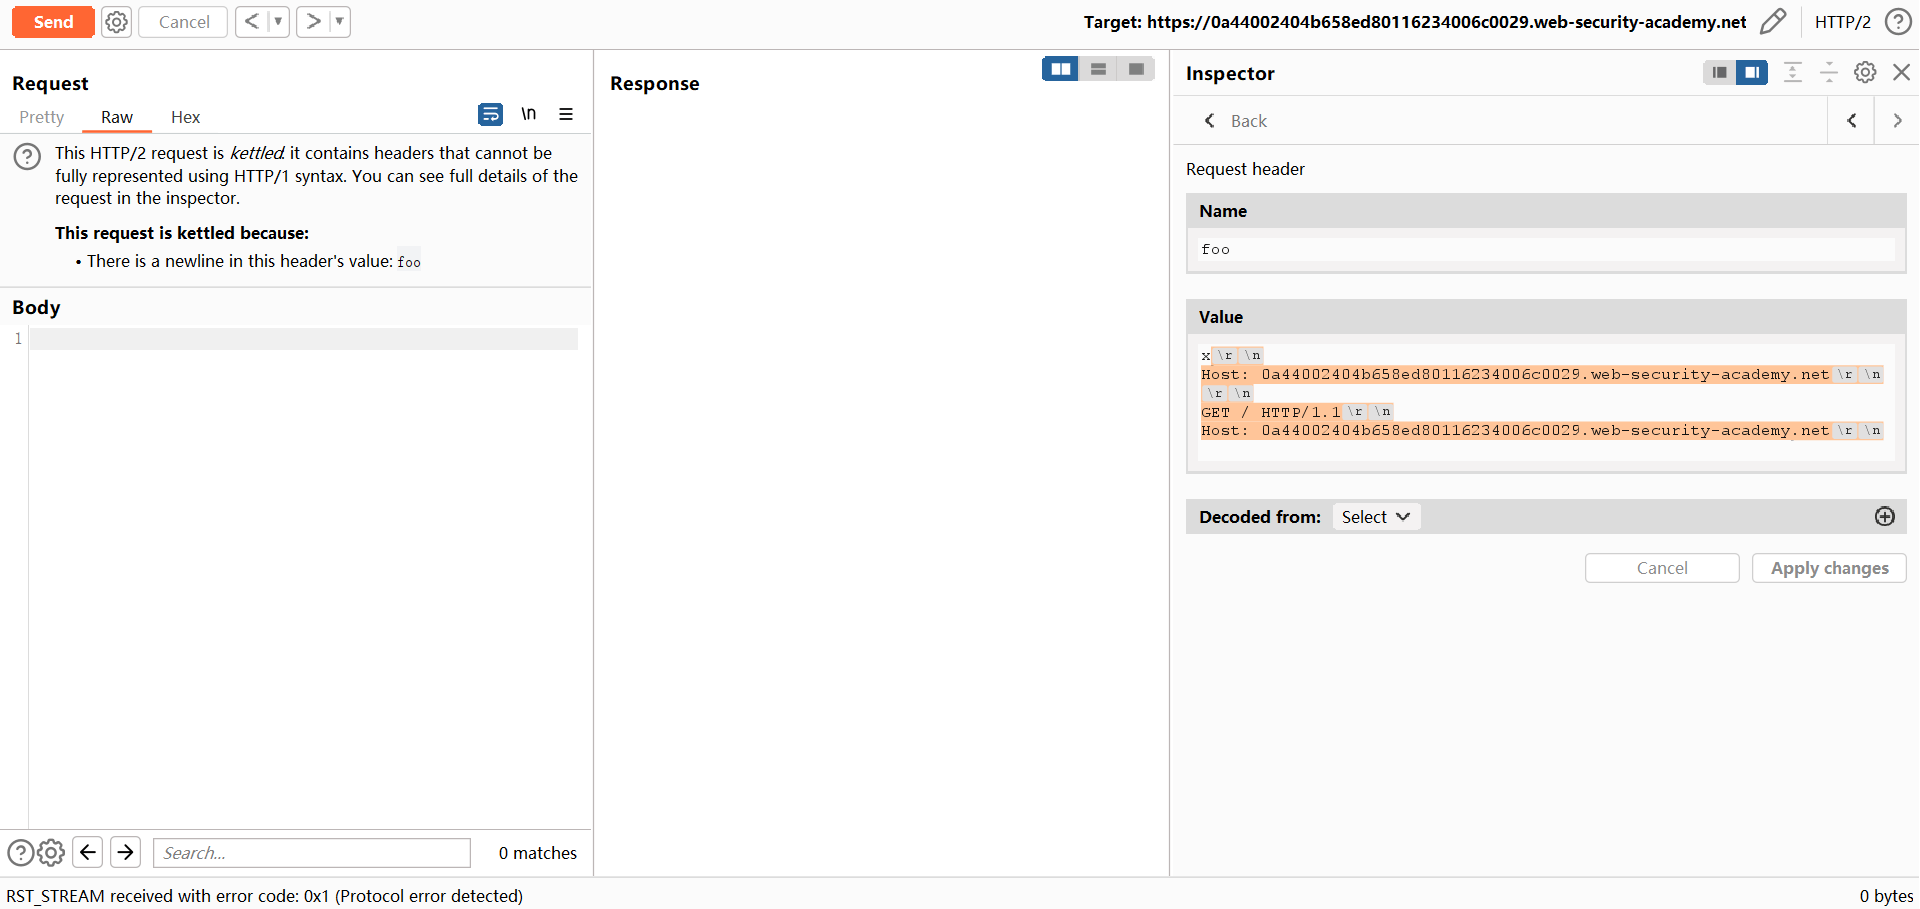This screenshot has width=1920, height=909.
Task: Open history dropdown beside previous-request arrow
Action: coord(278,21)
